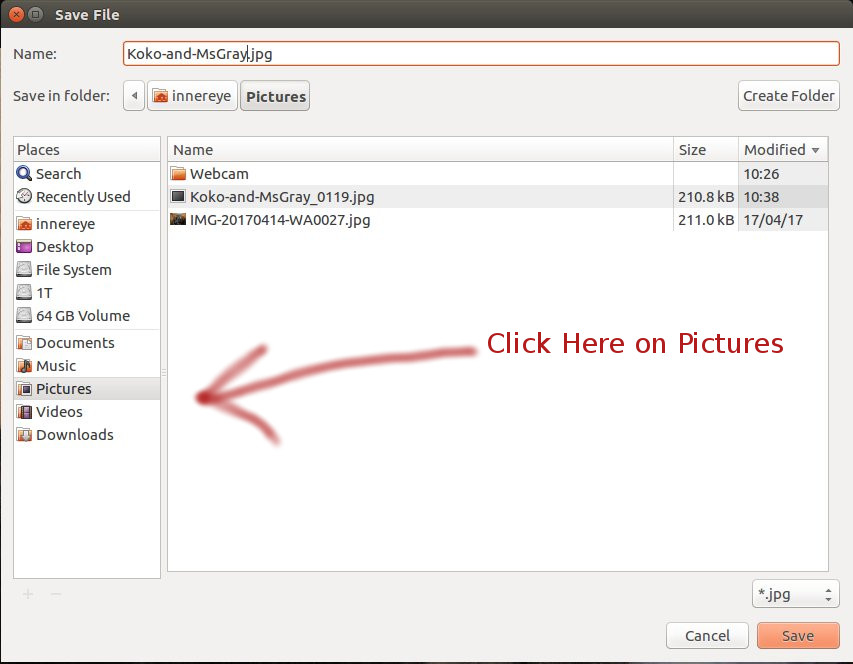Screen dimensions: 853x664
Task: Open the Webcam folder in the file list
Action: (217, 173)
